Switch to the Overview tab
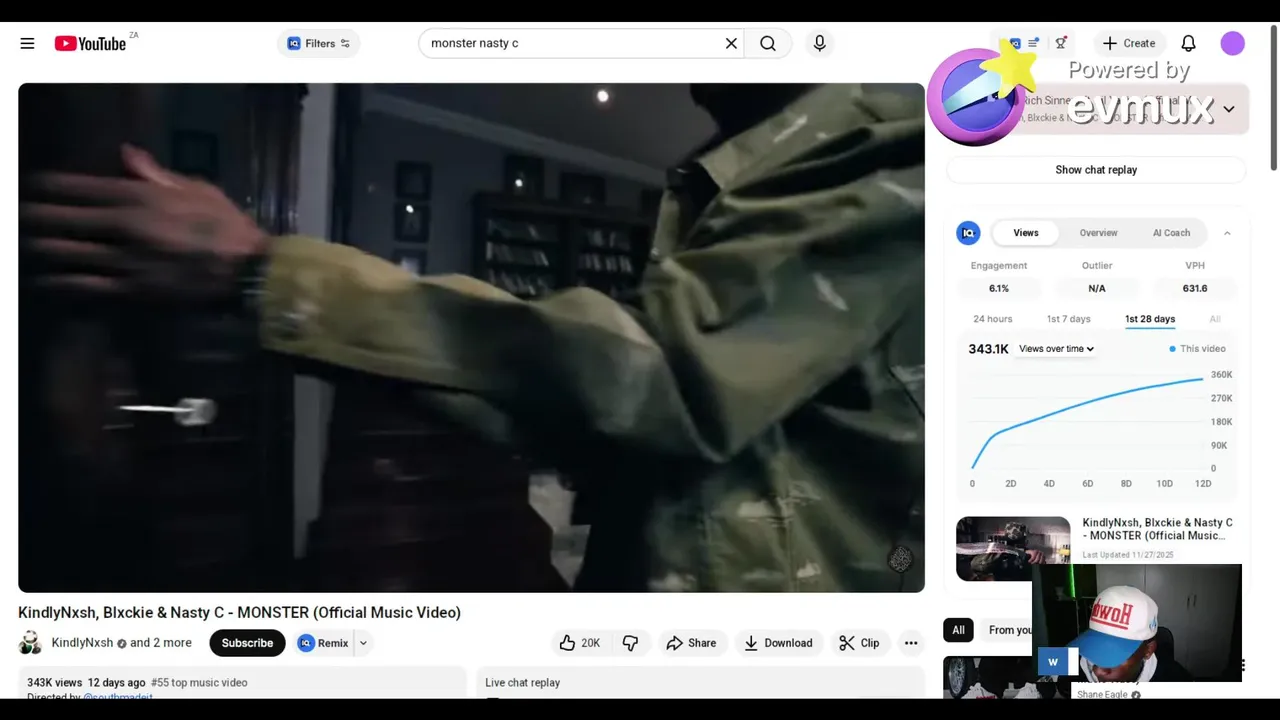The height and width of the screenshot is (720, 1280). point(1098,233)
